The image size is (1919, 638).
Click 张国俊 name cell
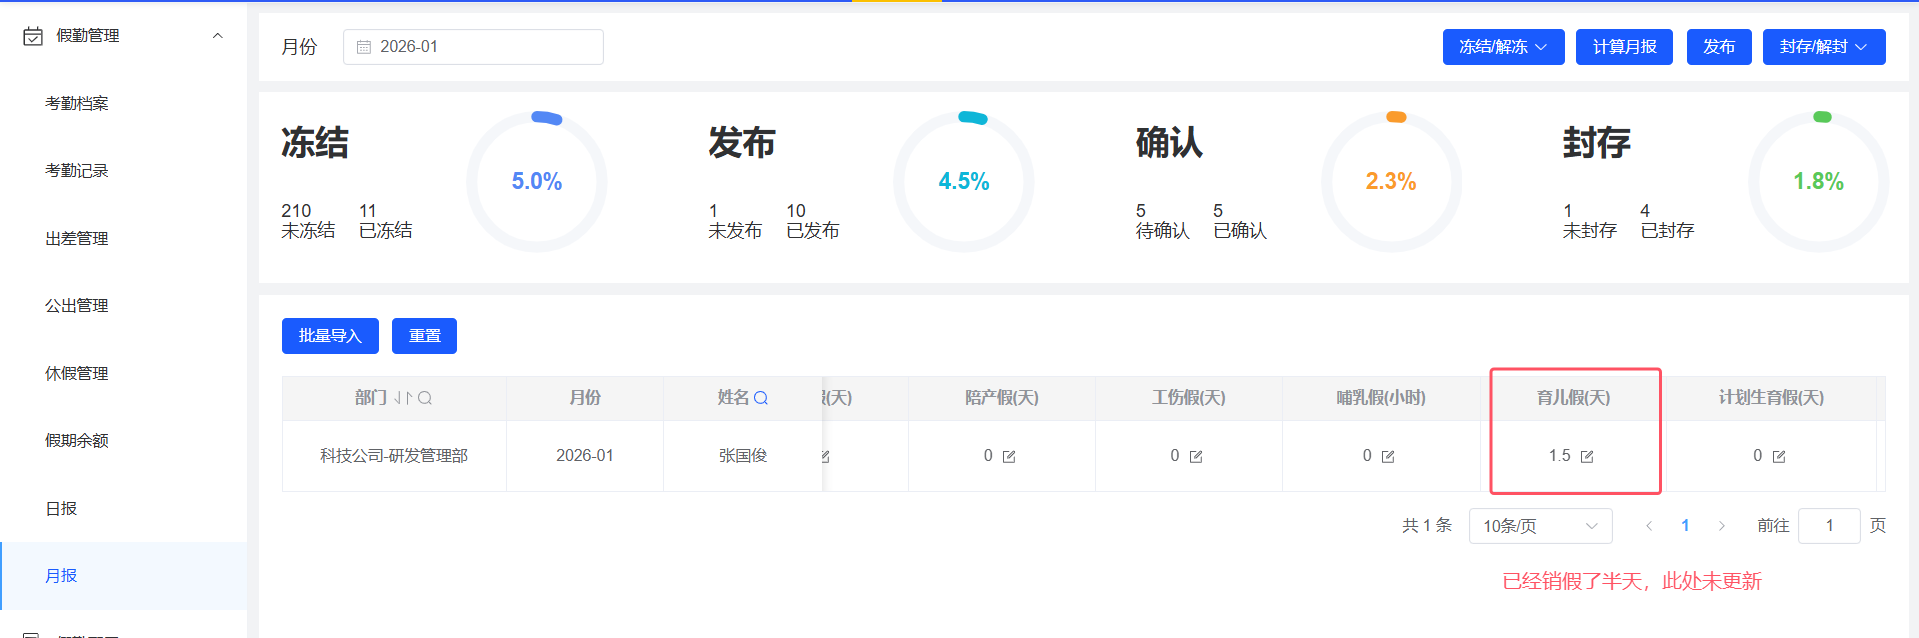pyautogui.click(x=743, y=456)
